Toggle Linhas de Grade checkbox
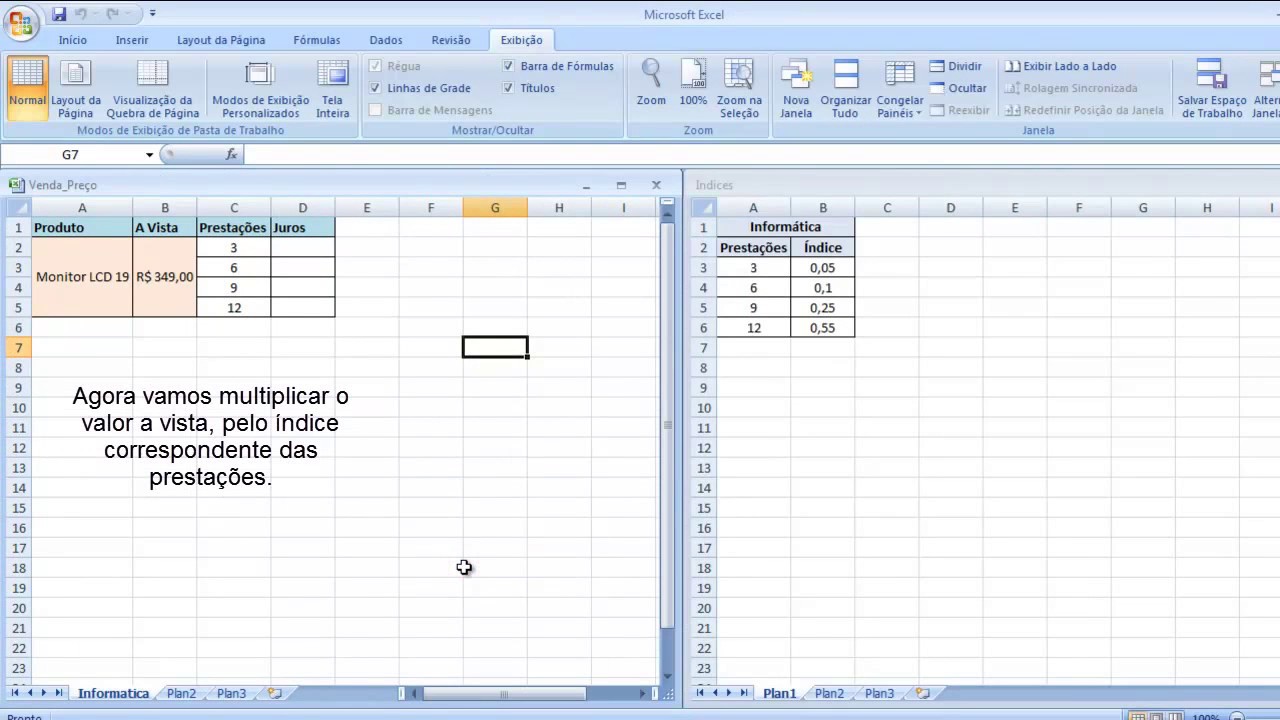 pos(375,88)
